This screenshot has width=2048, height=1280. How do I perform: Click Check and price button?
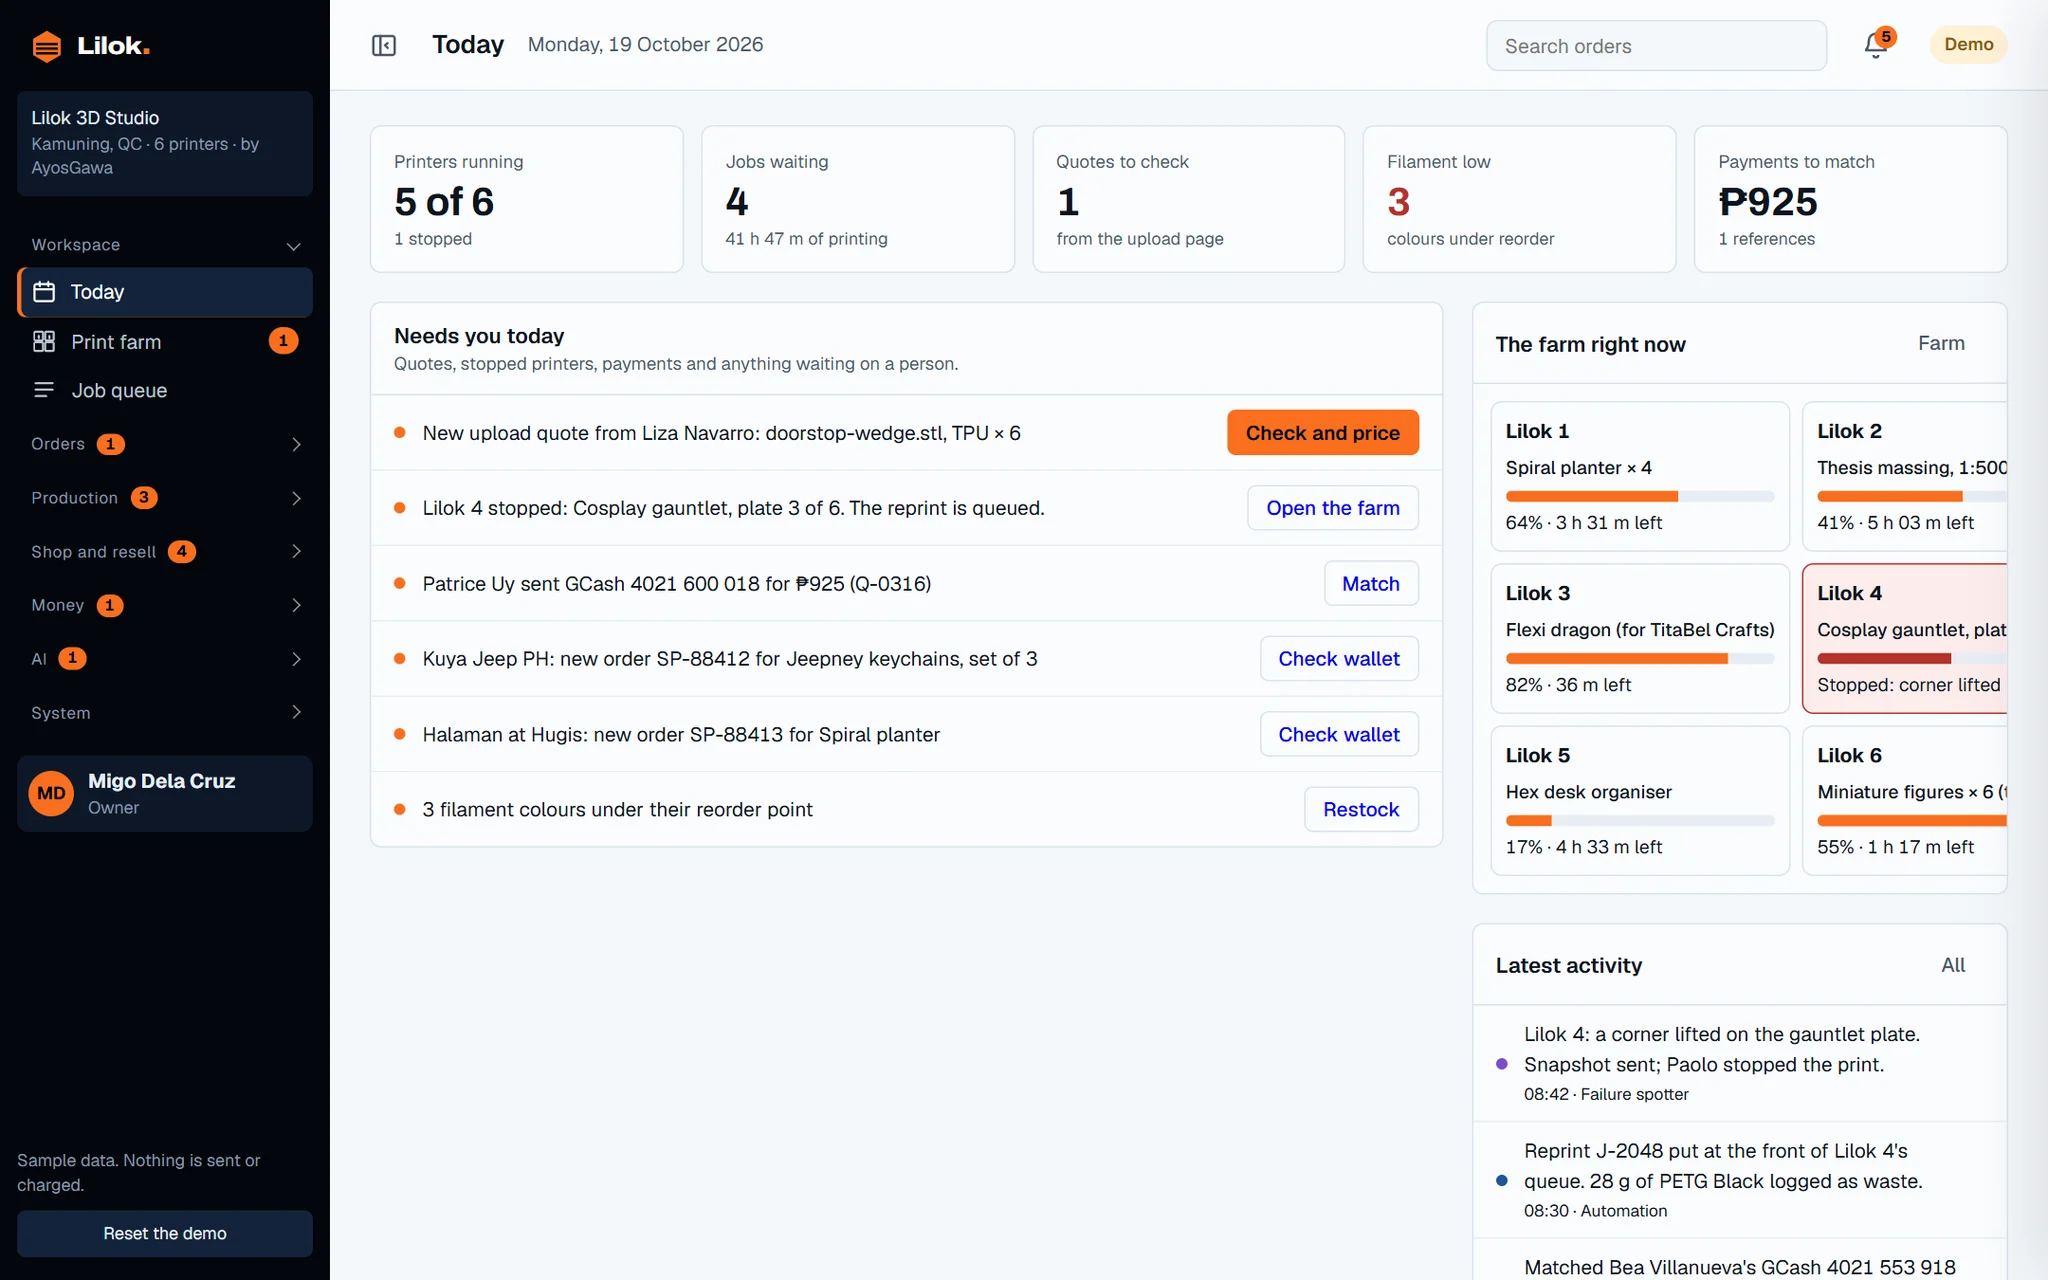[1322, 433]
